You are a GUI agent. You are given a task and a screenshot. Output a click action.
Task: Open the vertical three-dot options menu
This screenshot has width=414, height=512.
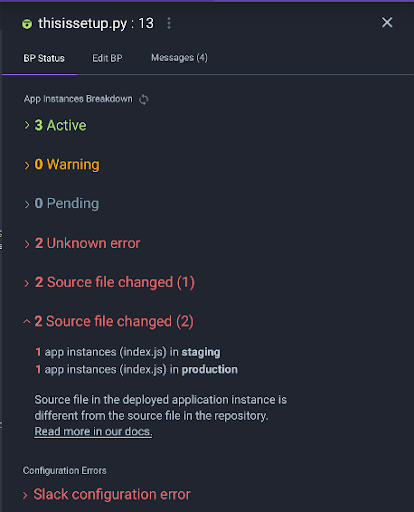[x=169, y=23]
